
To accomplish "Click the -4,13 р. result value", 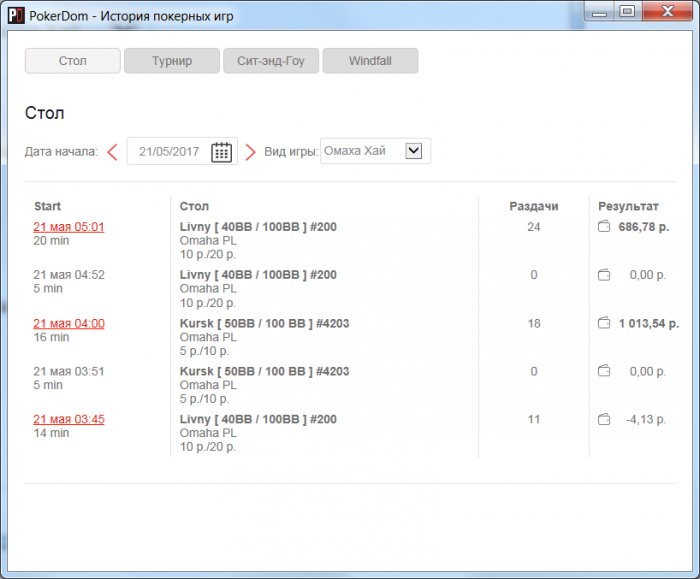I will [646, 419].
